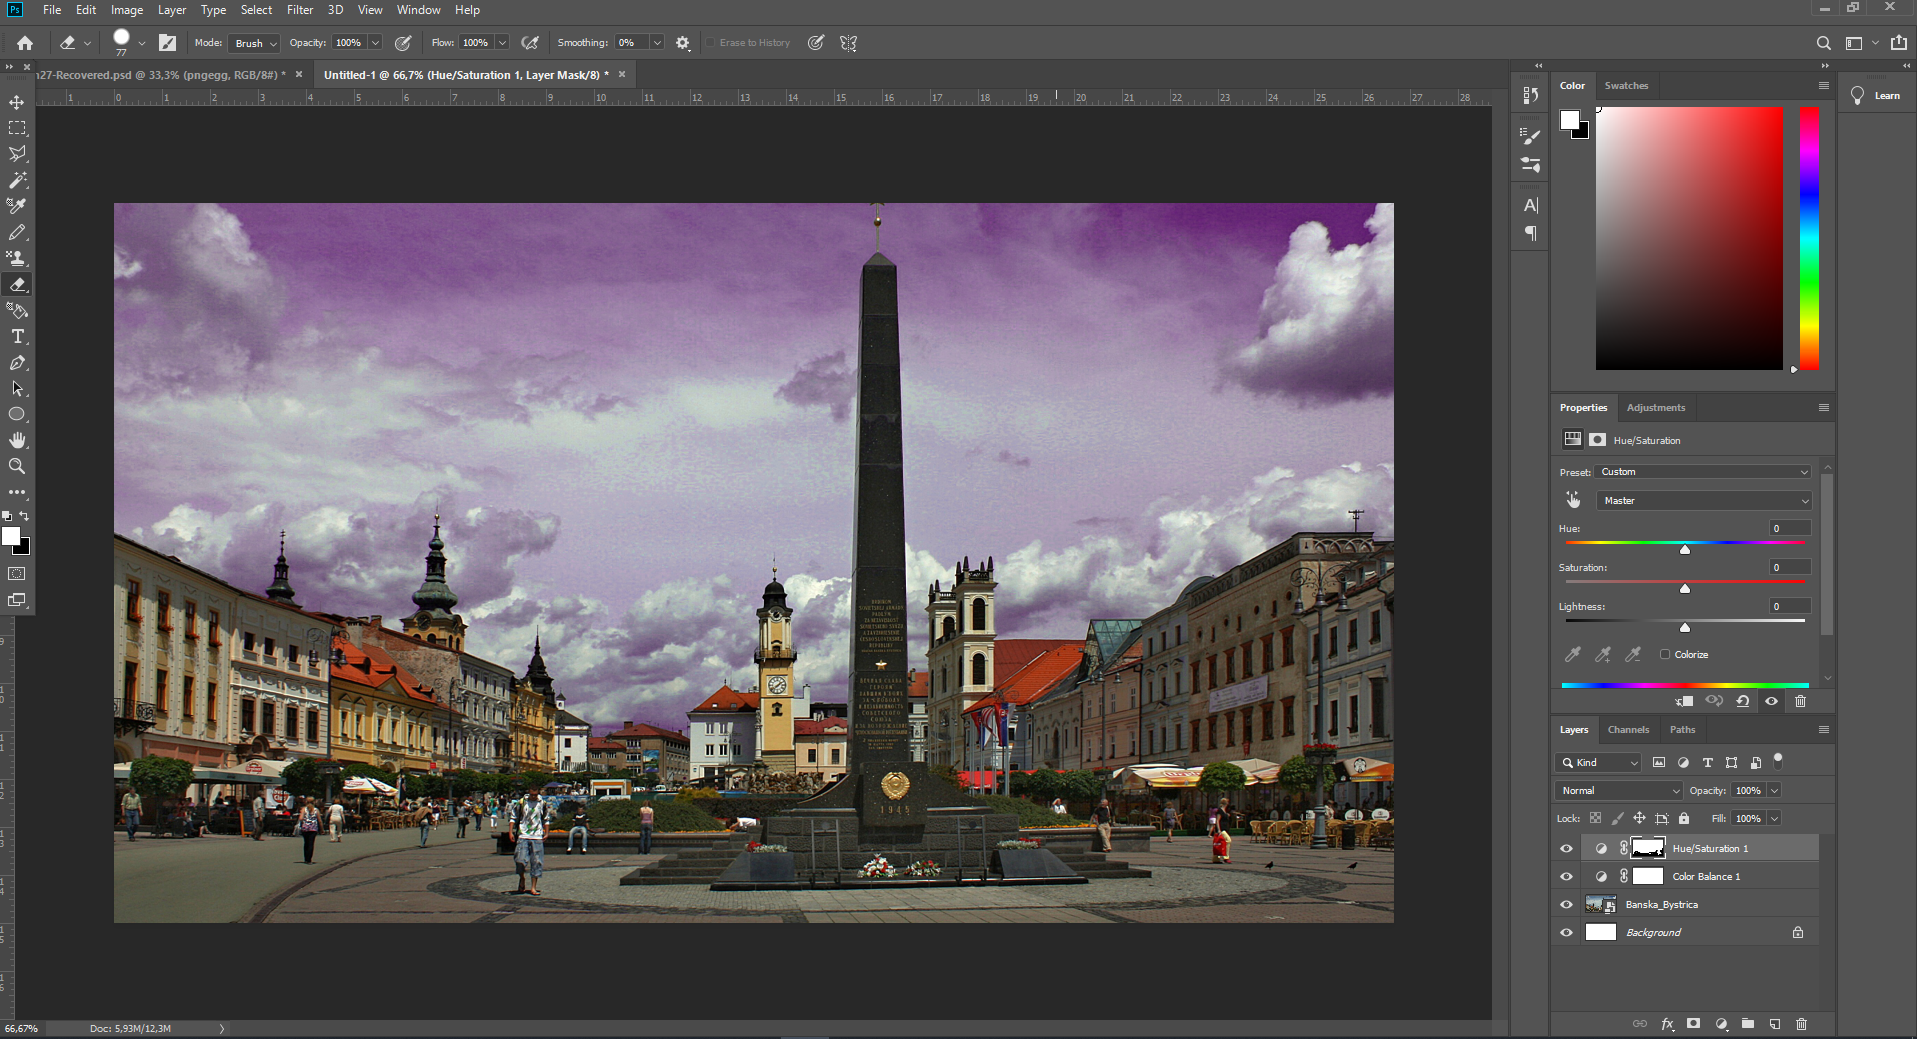The image size is (1917, 1039).
Task: Select the Brush tool in toolbar
Action: point(17,232)
